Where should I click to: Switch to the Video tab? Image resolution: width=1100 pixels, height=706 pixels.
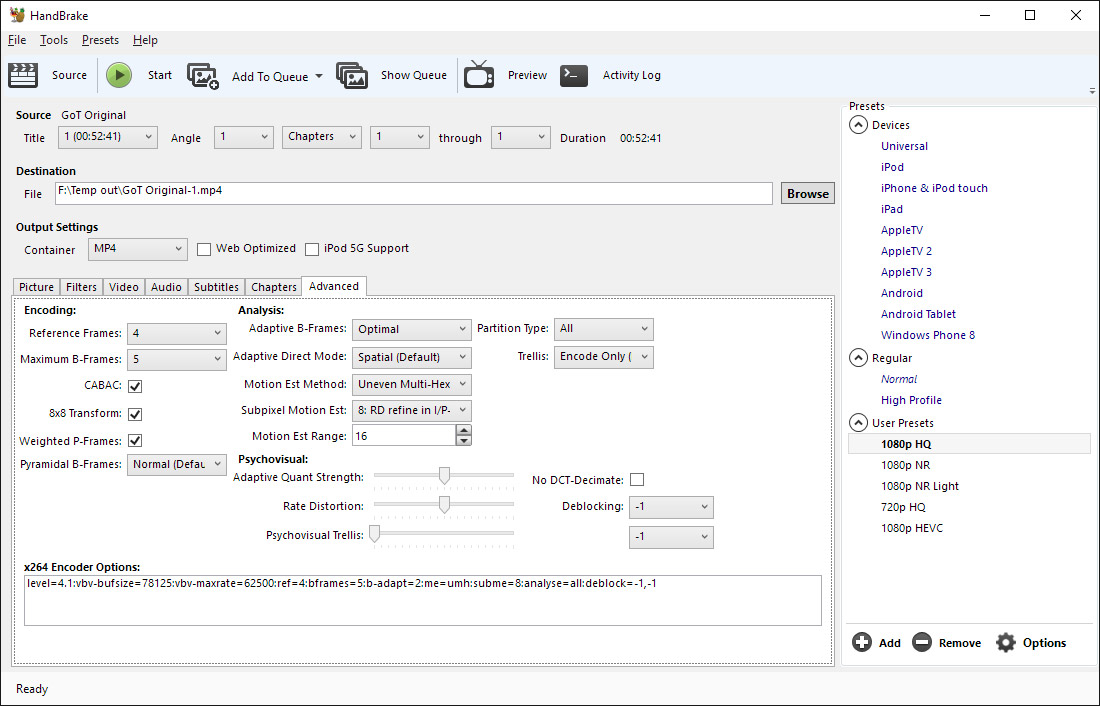coord(124,287)
